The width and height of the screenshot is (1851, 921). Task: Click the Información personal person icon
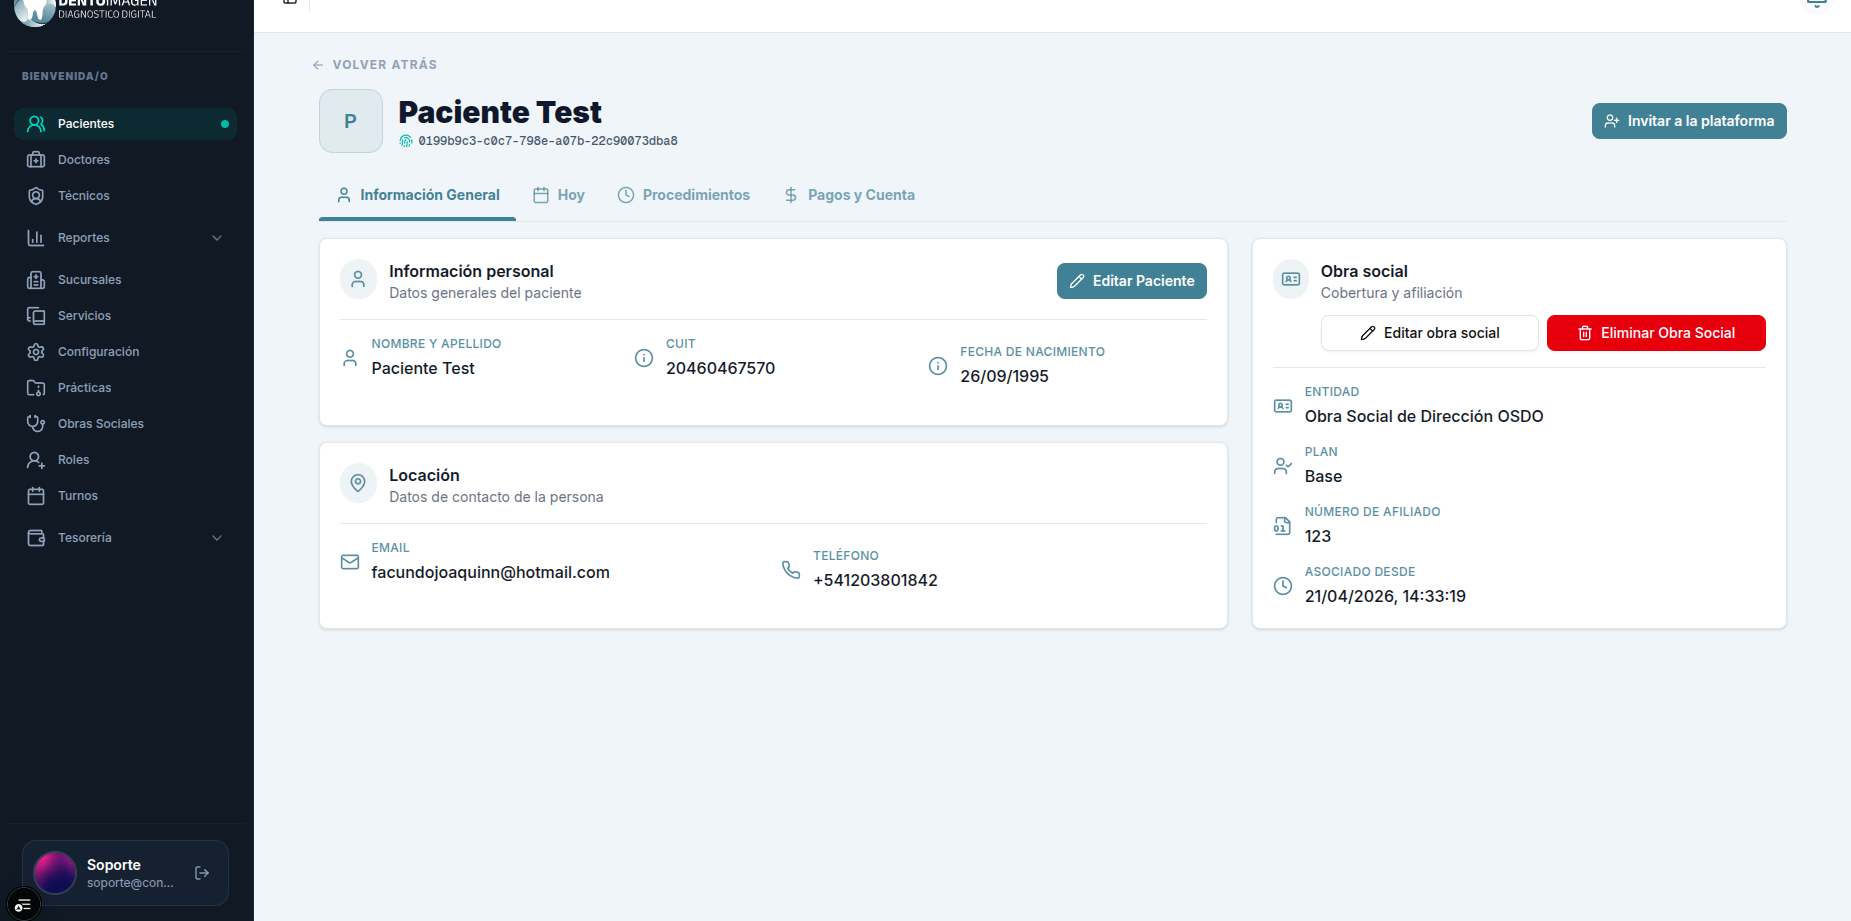[358, 279]
